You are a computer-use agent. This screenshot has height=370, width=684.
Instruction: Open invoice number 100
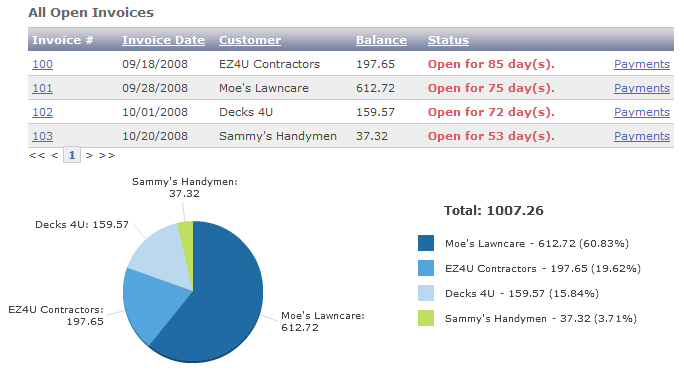[42, 64]
